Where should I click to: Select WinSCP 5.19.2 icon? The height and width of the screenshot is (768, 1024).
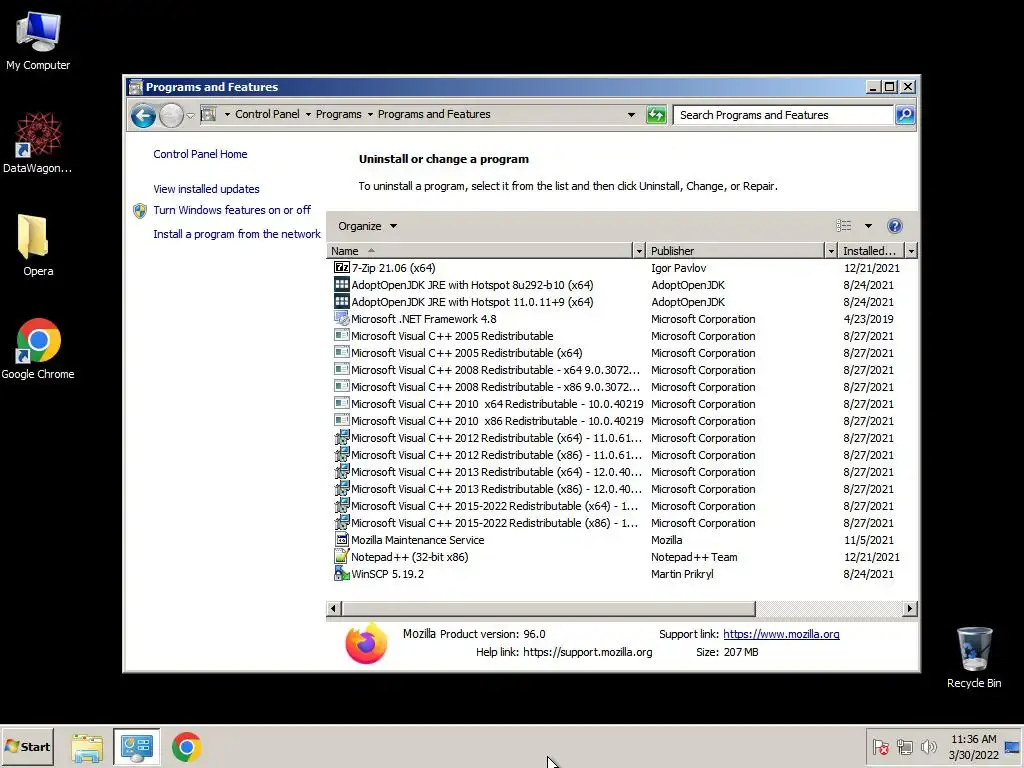pos(342,573)
